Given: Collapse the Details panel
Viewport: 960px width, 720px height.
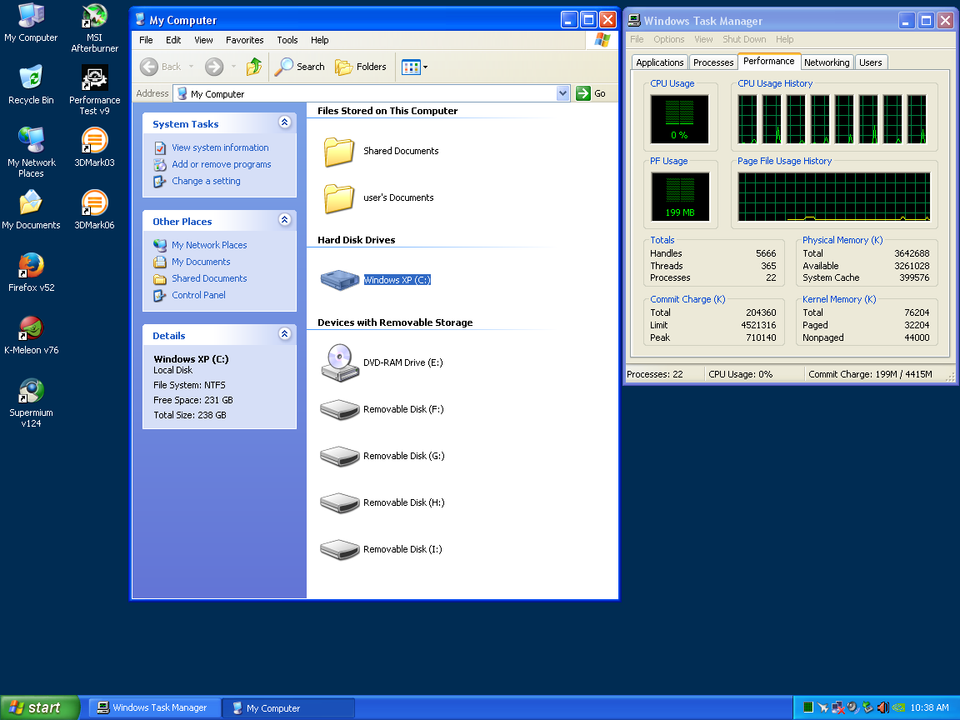Looking at the screenshot, I should pyautogui.click(x=284, y=335).
